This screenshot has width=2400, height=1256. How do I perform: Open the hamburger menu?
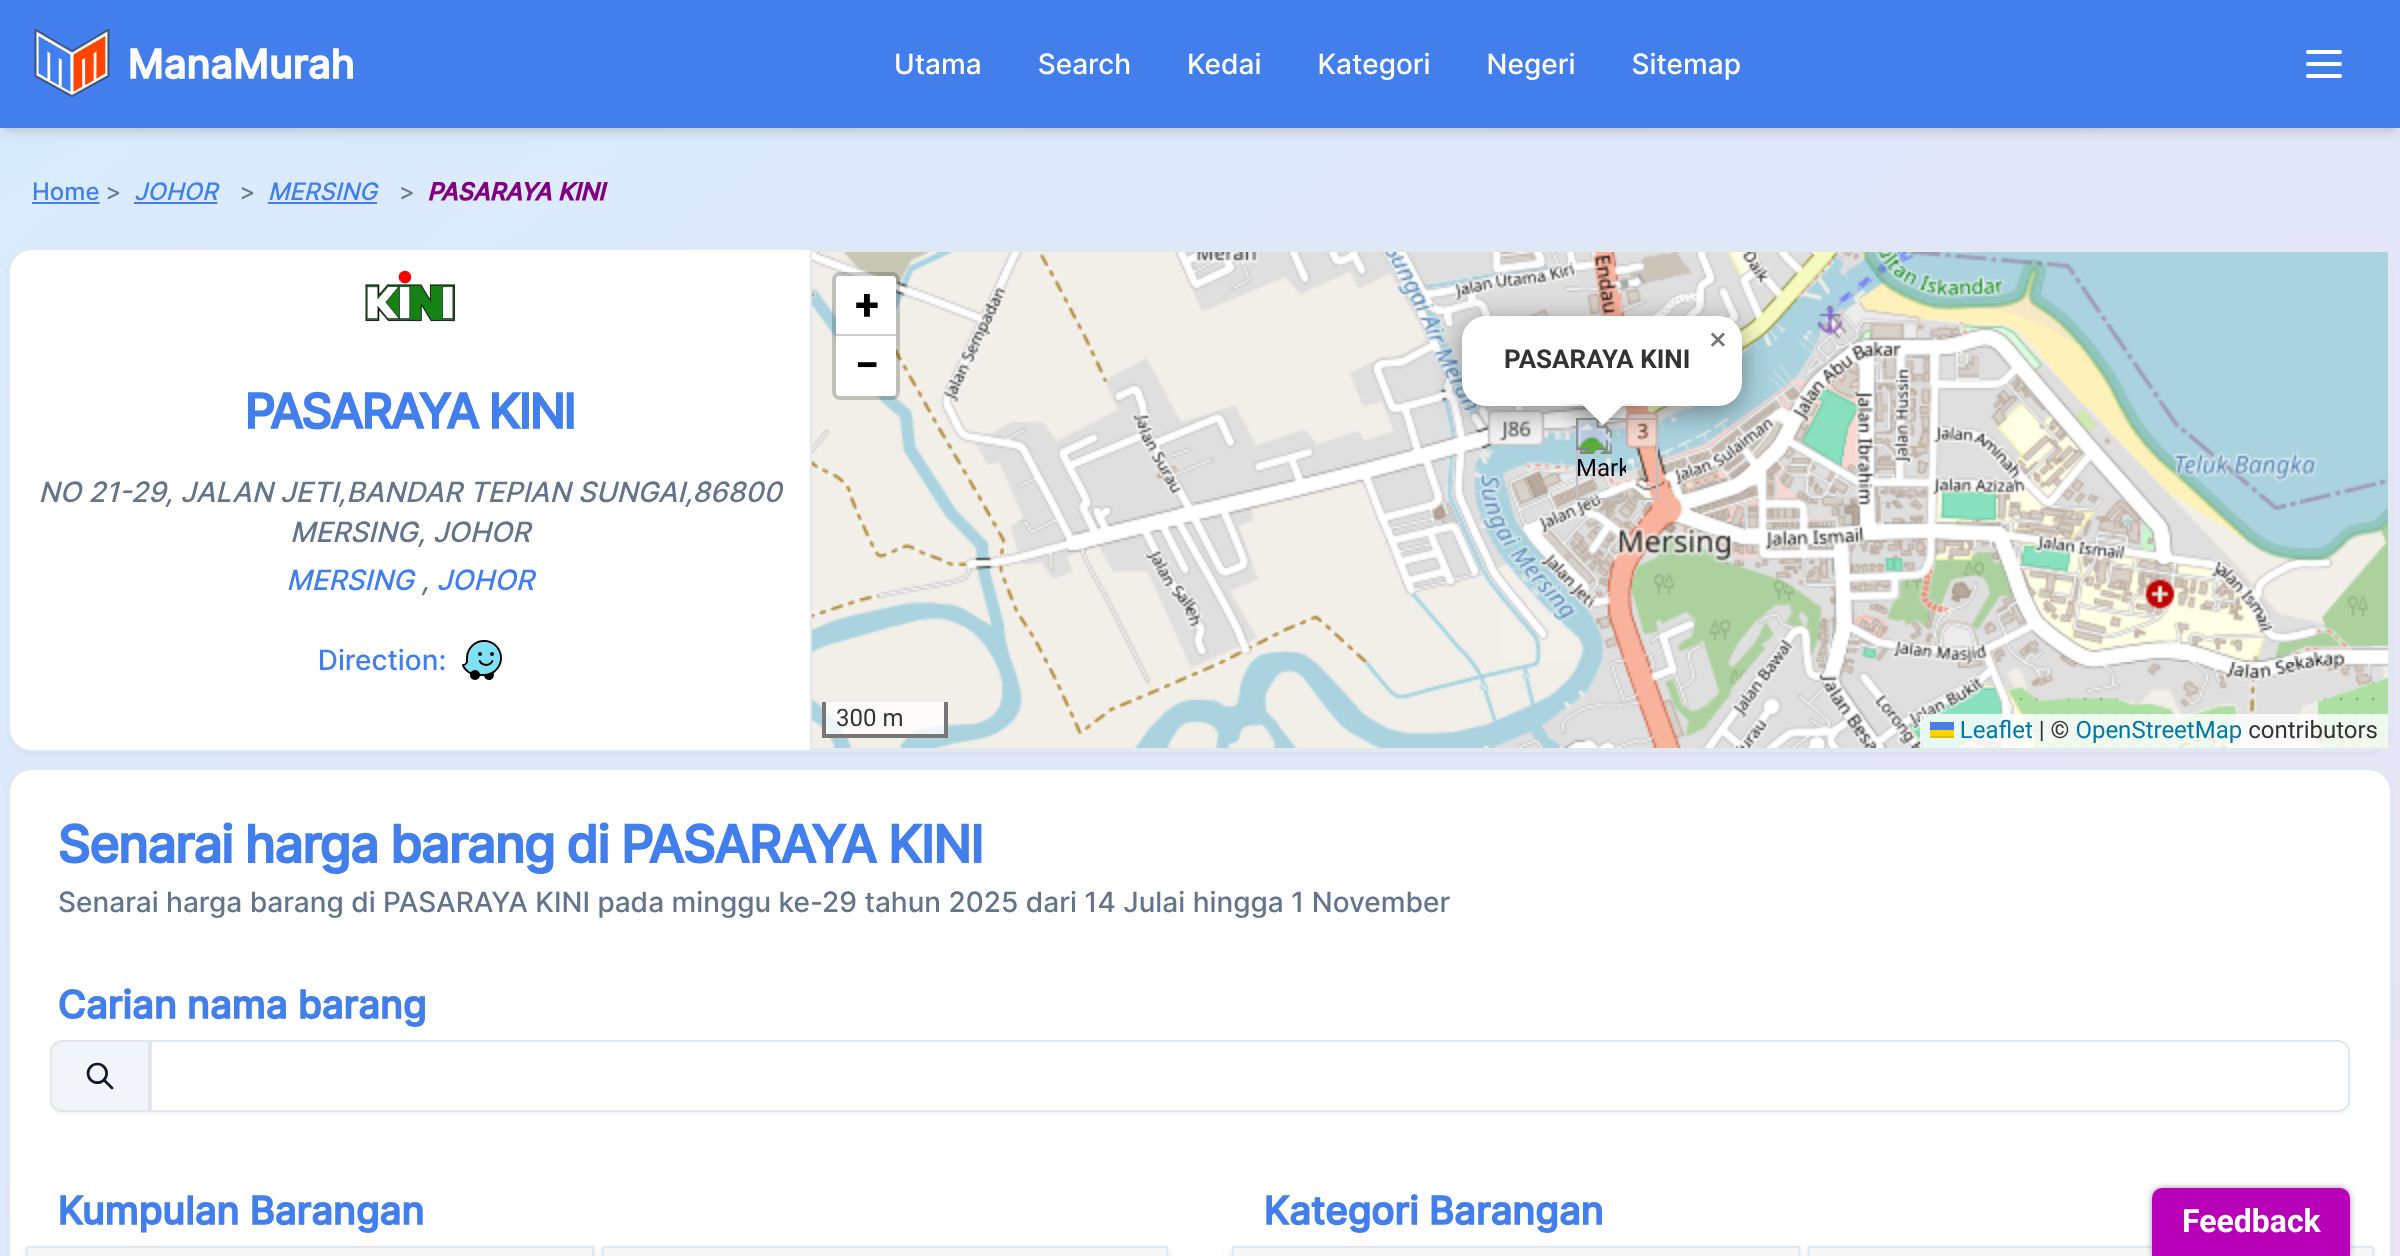pos(2323,64)
